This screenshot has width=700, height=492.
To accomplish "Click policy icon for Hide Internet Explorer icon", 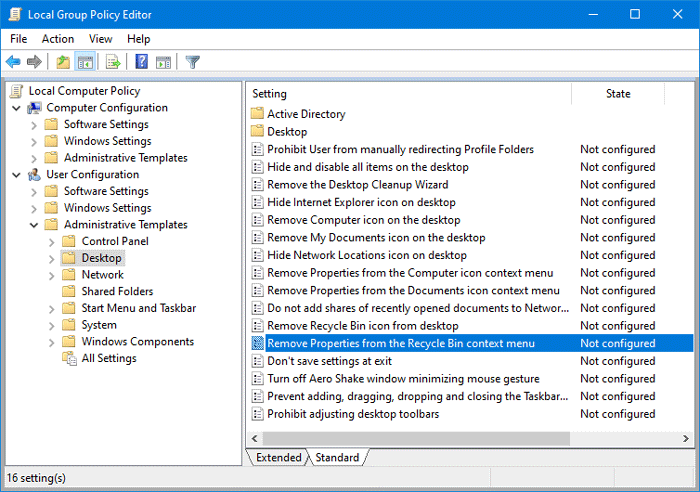I will pos(257,202).
